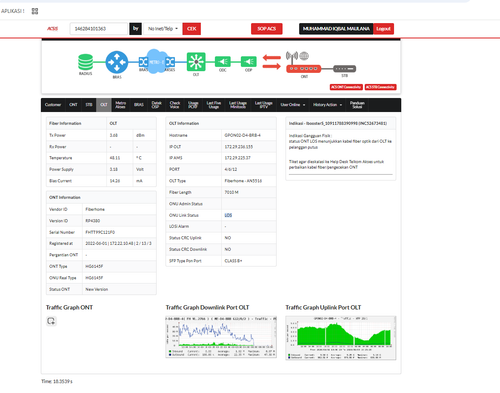The image size is (500, 393).
Task: Click the green OLT switch icon
Action: [x=196, y=62]
